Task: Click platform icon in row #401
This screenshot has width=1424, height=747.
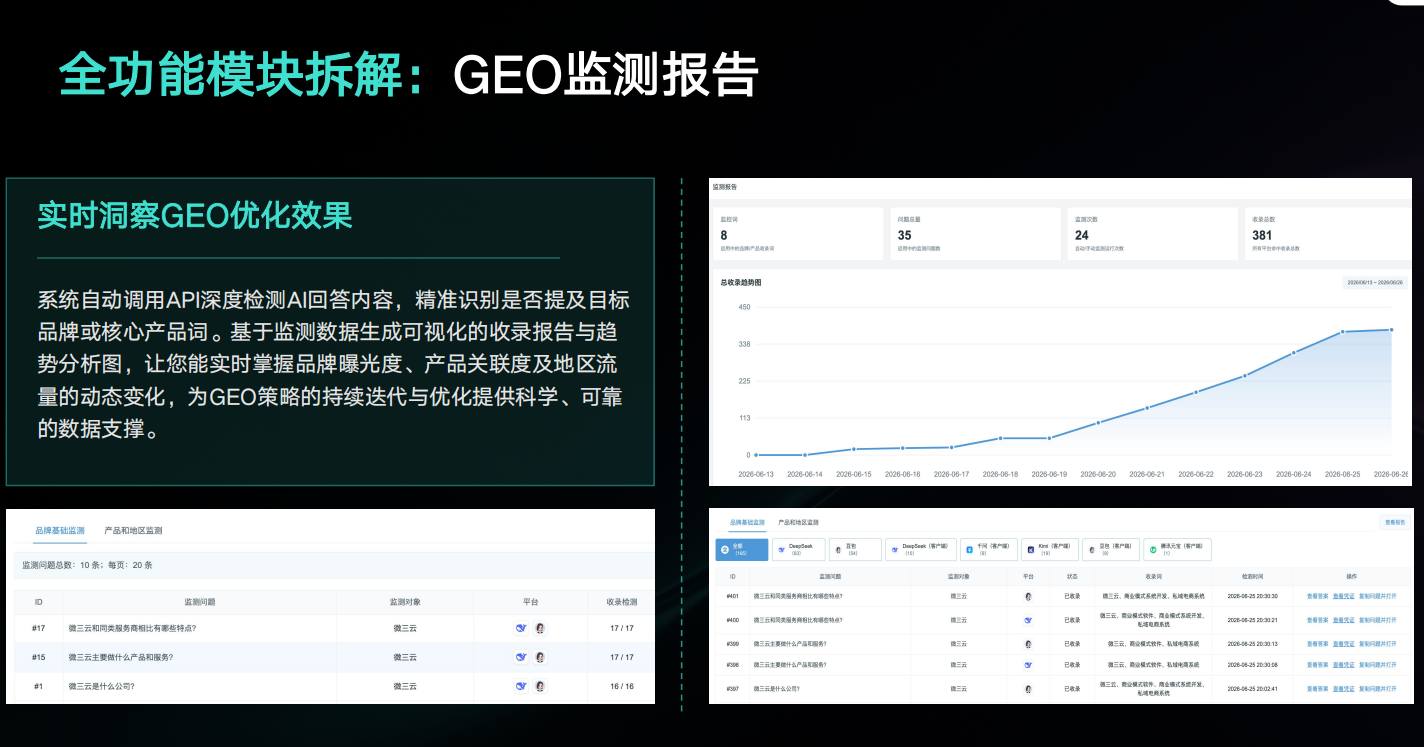Action: pyautogui.click(x=1028, y=596)
